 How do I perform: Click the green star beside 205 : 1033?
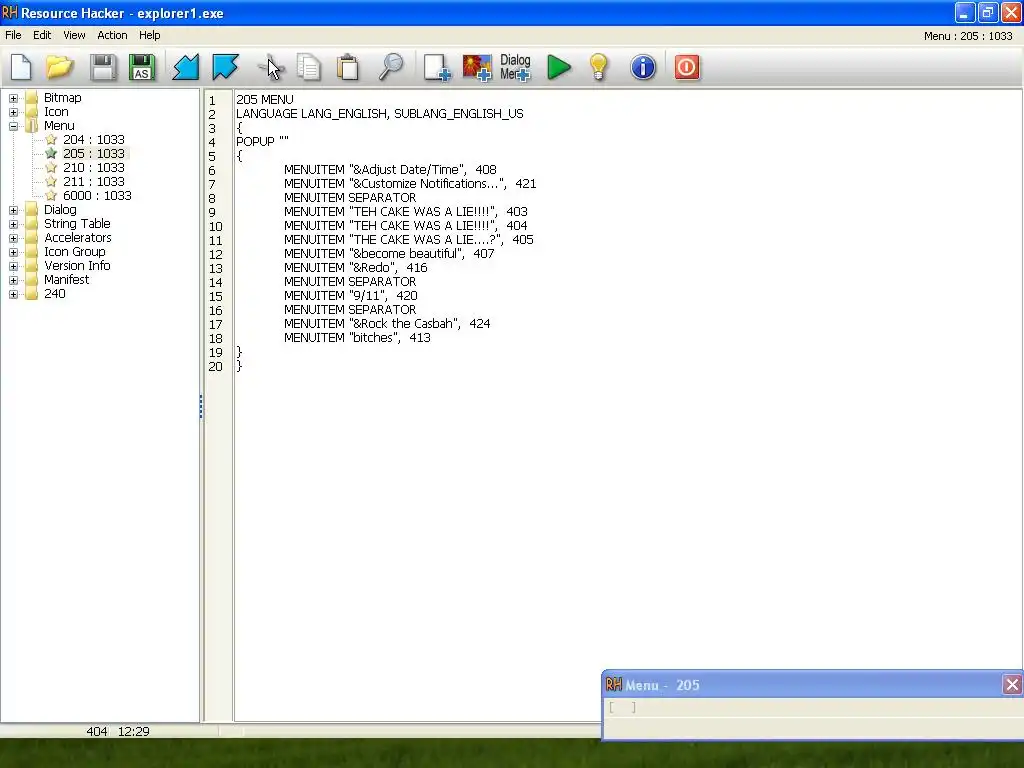(x=51, y=153)
